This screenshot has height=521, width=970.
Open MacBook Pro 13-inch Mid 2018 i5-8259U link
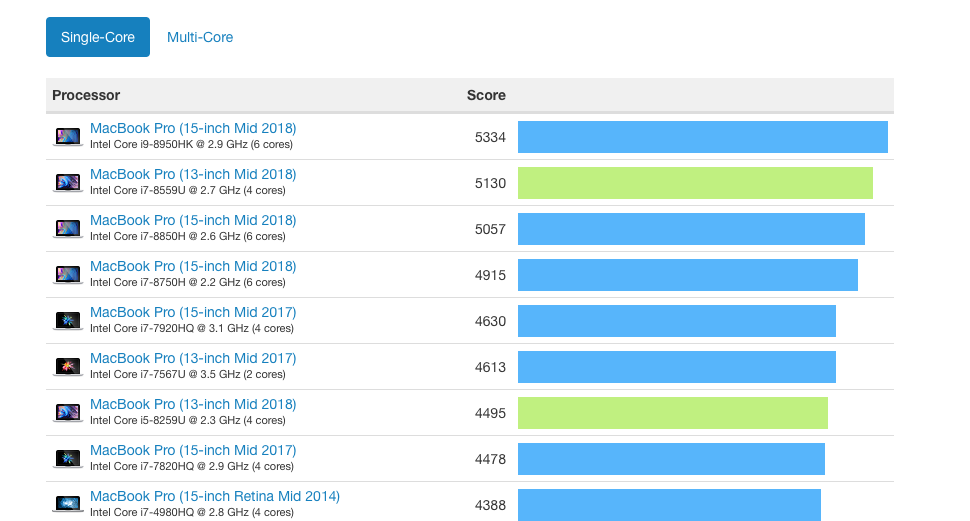[x=193, y=404]
